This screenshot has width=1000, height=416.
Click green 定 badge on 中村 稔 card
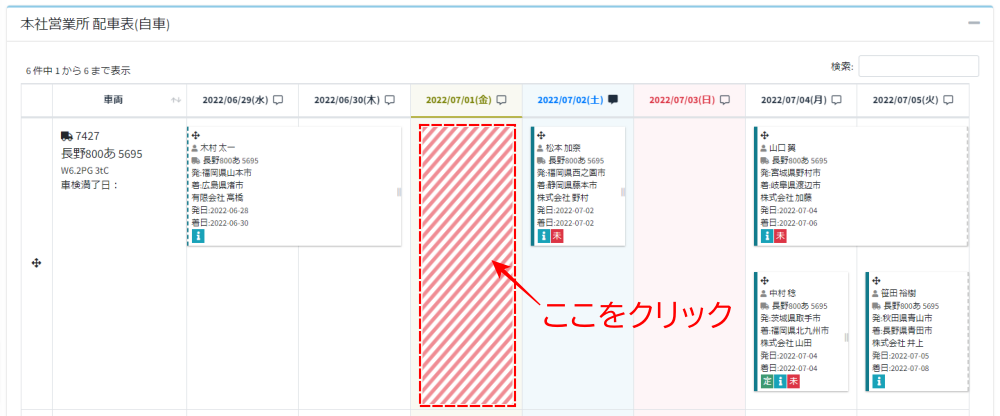pyautogui.click(x=765, y=382)
